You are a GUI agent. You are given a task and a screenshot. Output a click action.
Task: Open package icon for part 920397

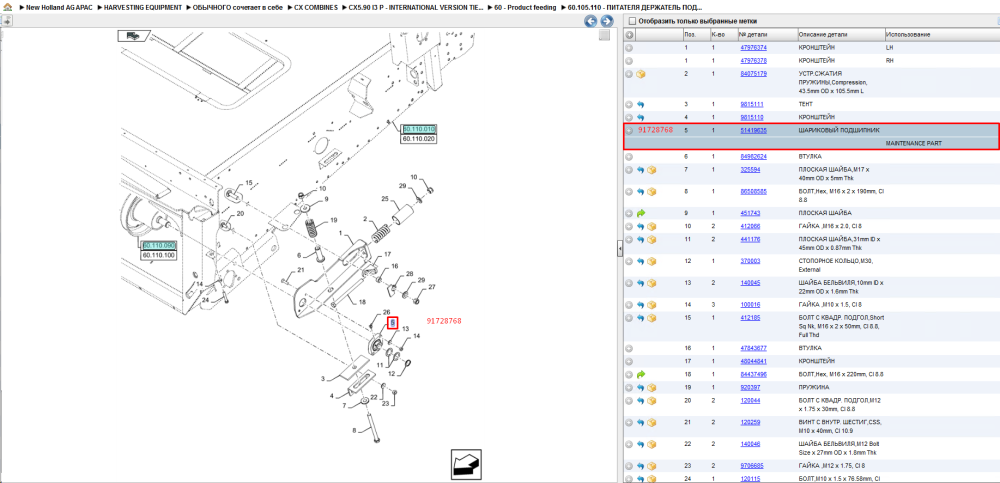652,387
